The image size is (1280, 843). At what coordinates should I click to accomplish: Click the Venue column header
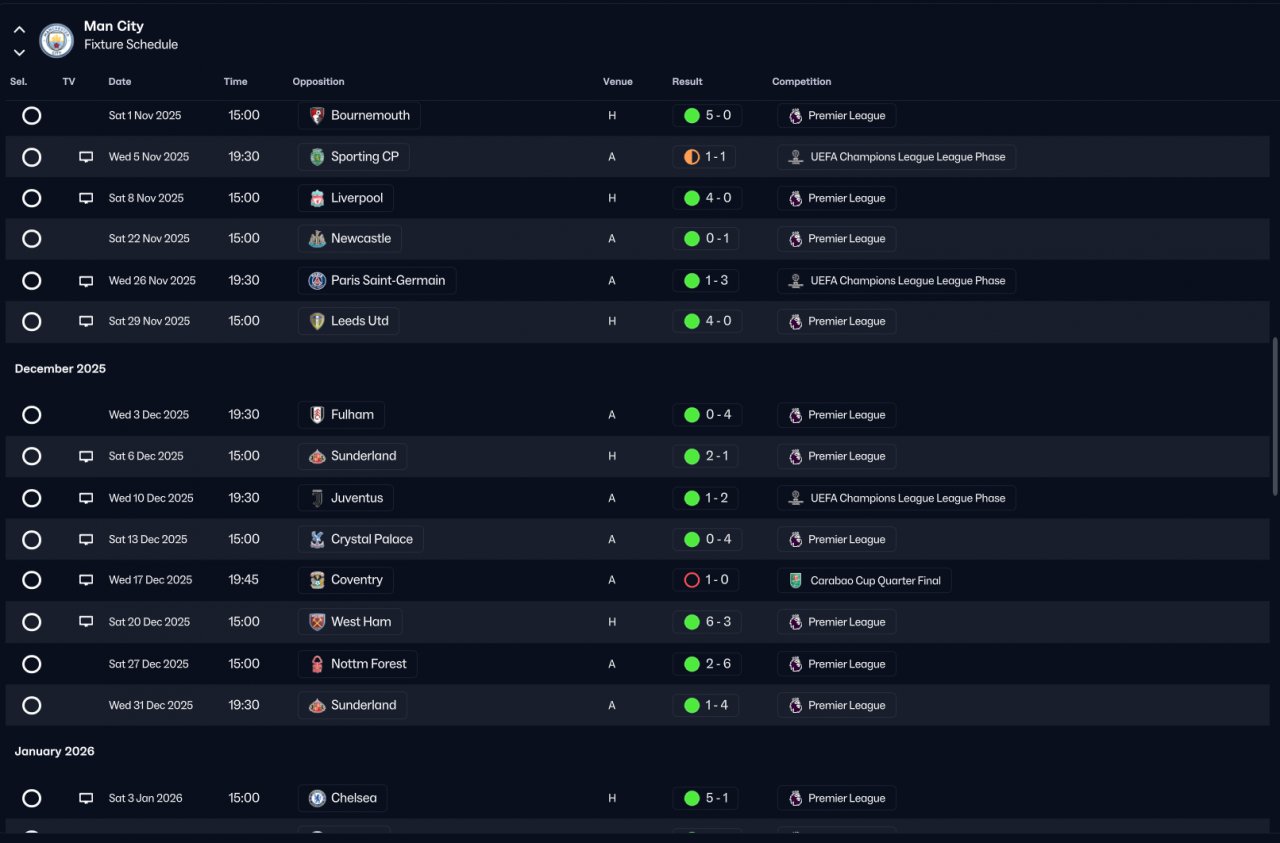click(x=618, y=82)
